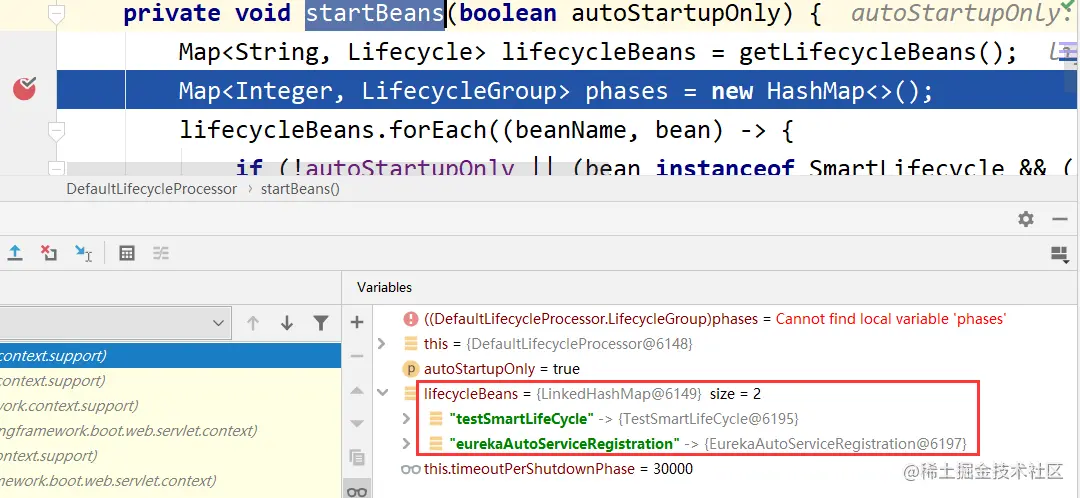Collapse the fold marker on the if statement line

(56, 168)
